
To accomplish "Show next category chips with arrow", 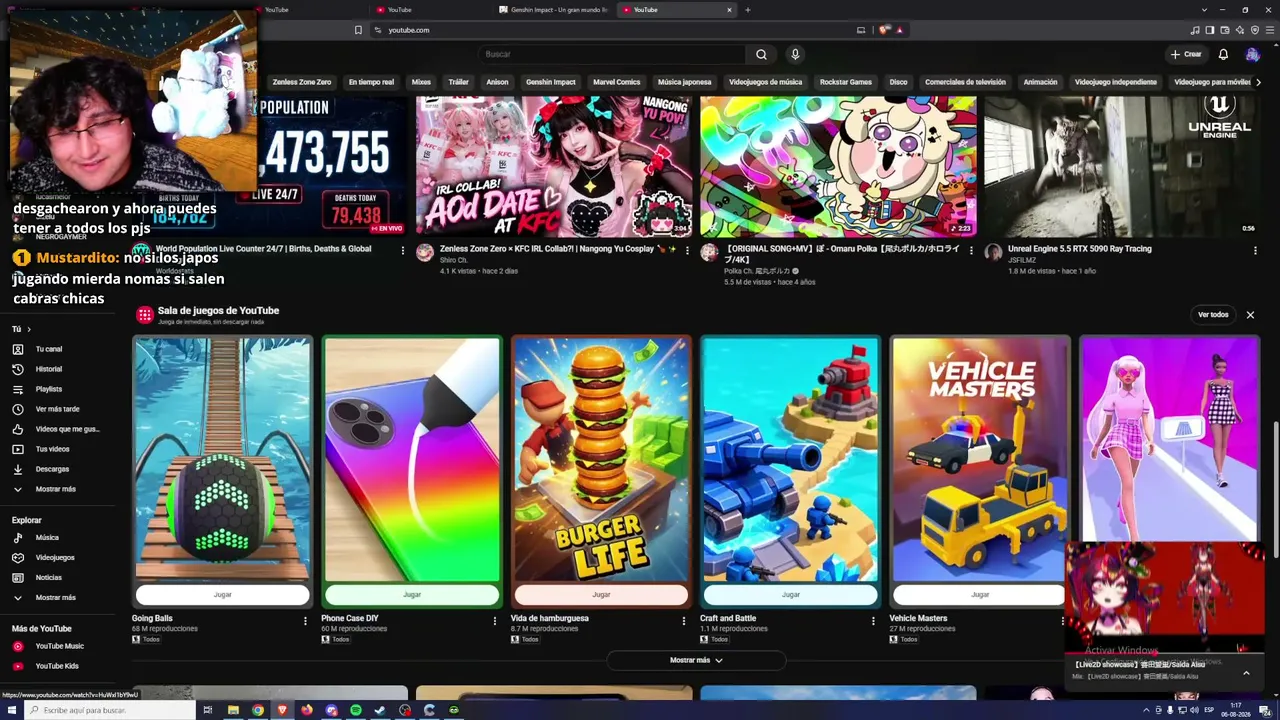I will 1258,82.
